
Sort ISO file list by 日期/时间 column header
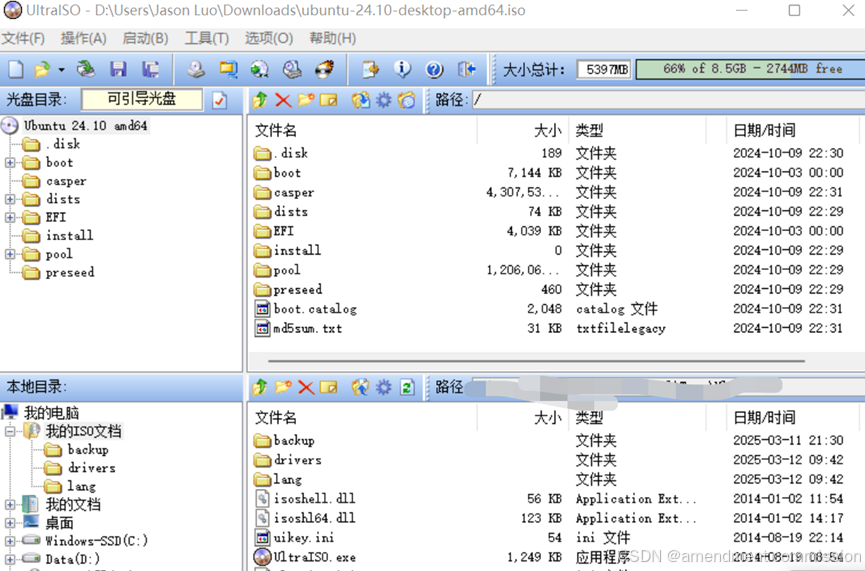pos(793,131)
